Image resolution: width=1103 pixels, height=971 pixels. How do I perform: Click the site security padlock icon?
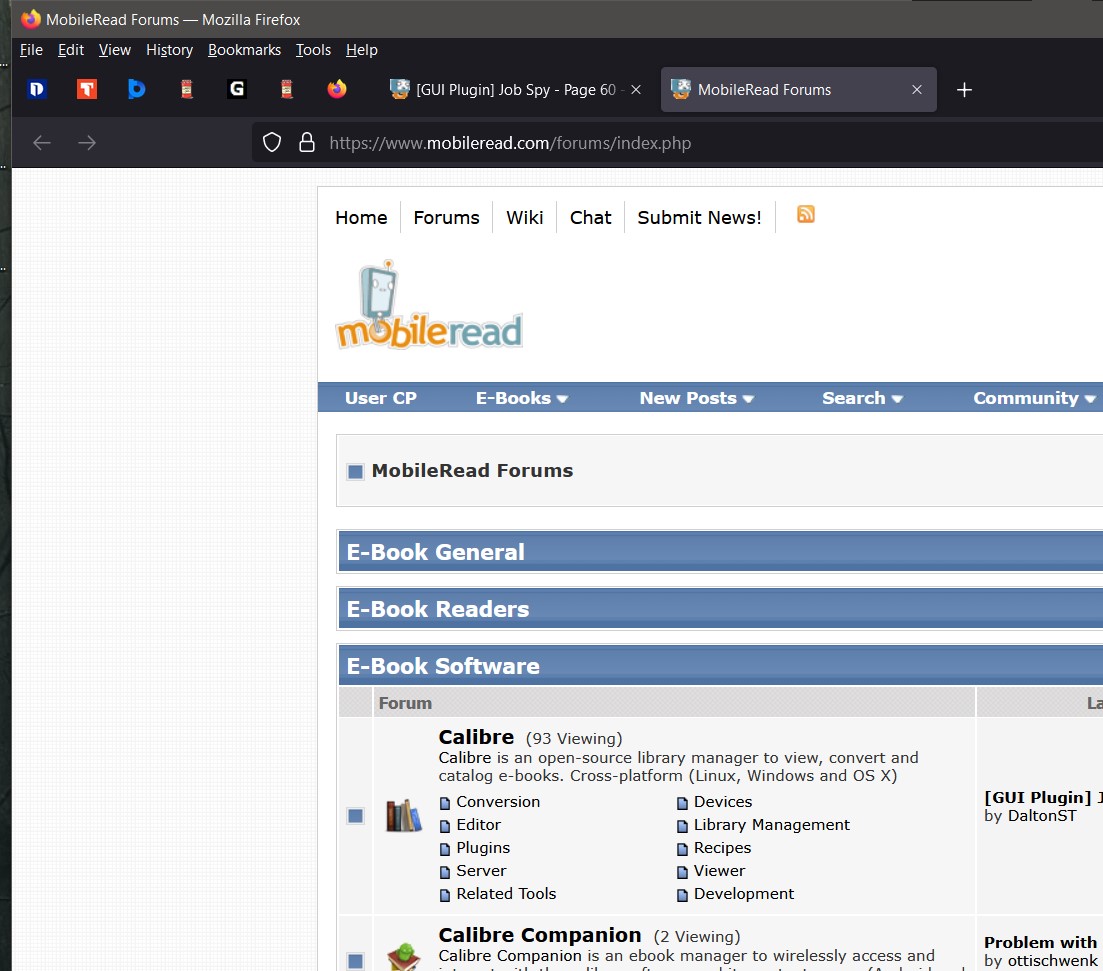(x=307, y=143)
